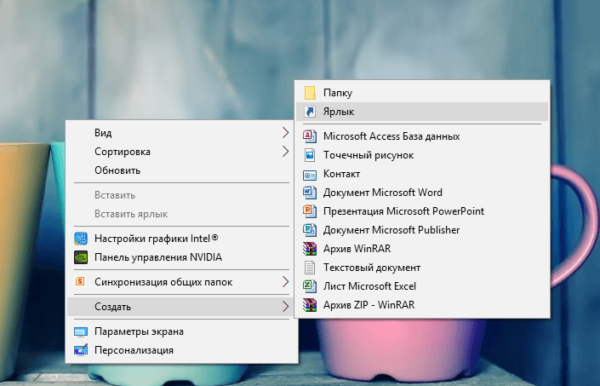Image resolution: width=600 pixels, height=386 pixels.
Task: Create Презентация Microsoft PowerPoint
Action: coord(422,211)
